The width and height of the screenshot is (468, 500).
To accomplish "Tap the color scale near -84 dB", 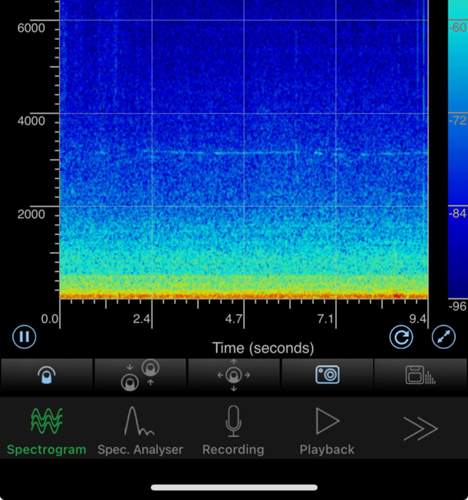I will (458, 213).
